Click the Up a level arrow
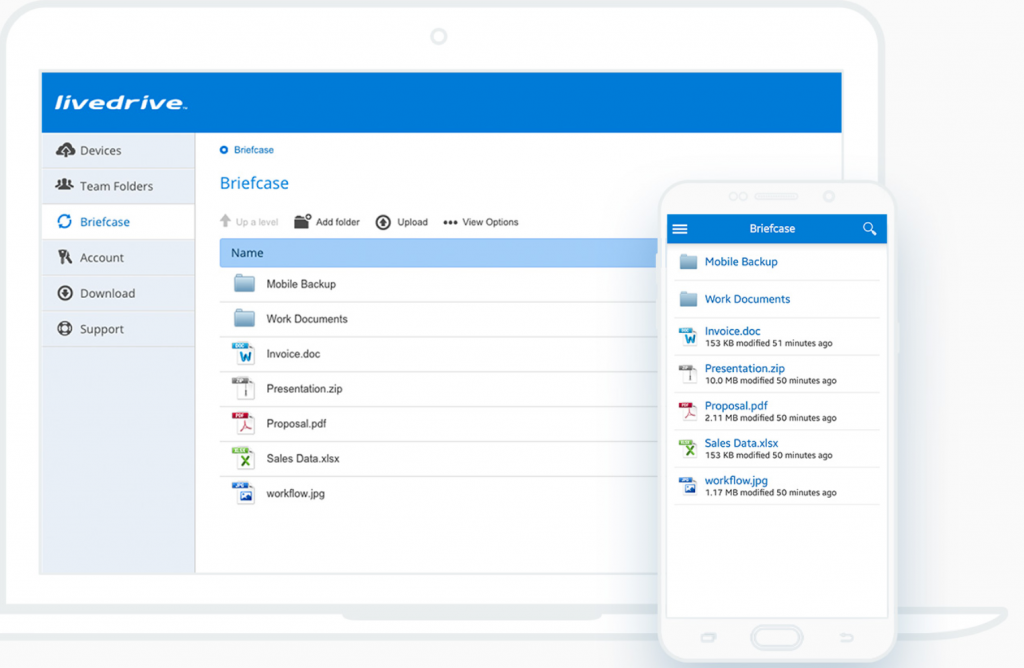Viewport: 1024px width, 668px height. point(225,221)
